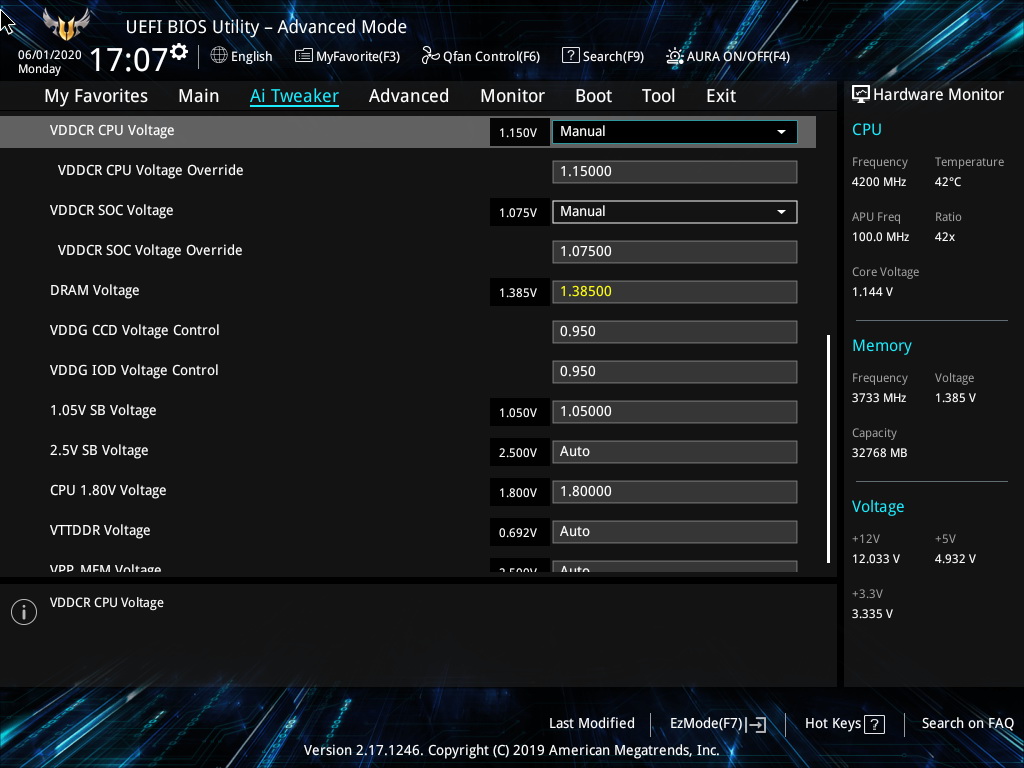Select the DRAM Voltage label

(x=94, y=291)
